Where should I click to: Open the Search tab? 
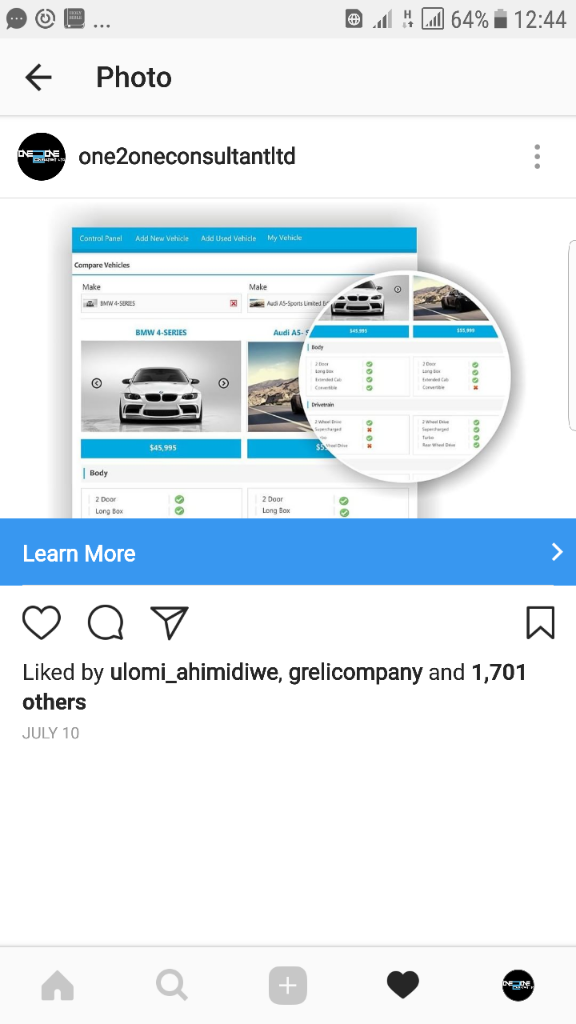click(172, 985)
